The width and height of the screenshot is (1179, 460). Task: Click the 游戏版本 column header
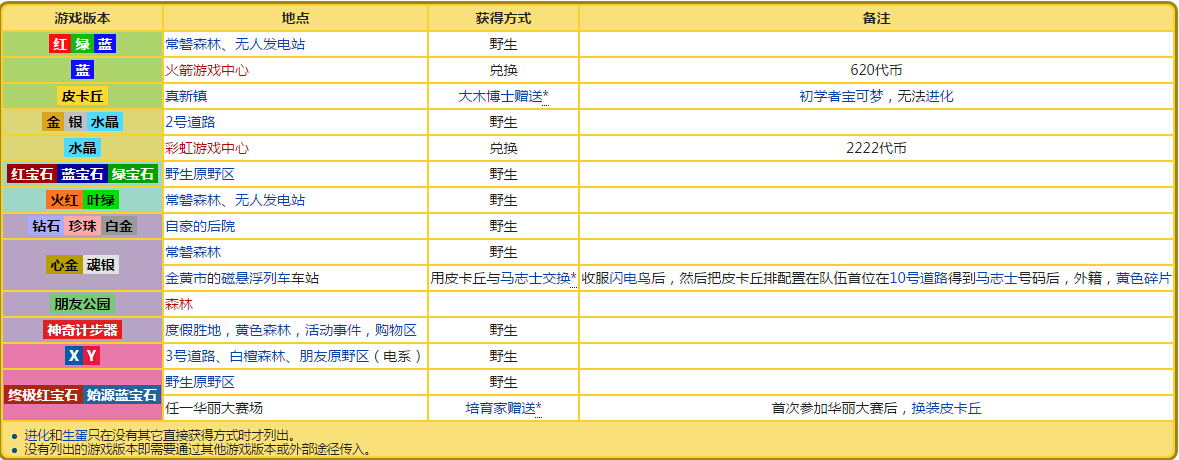[x=82, y=19]
